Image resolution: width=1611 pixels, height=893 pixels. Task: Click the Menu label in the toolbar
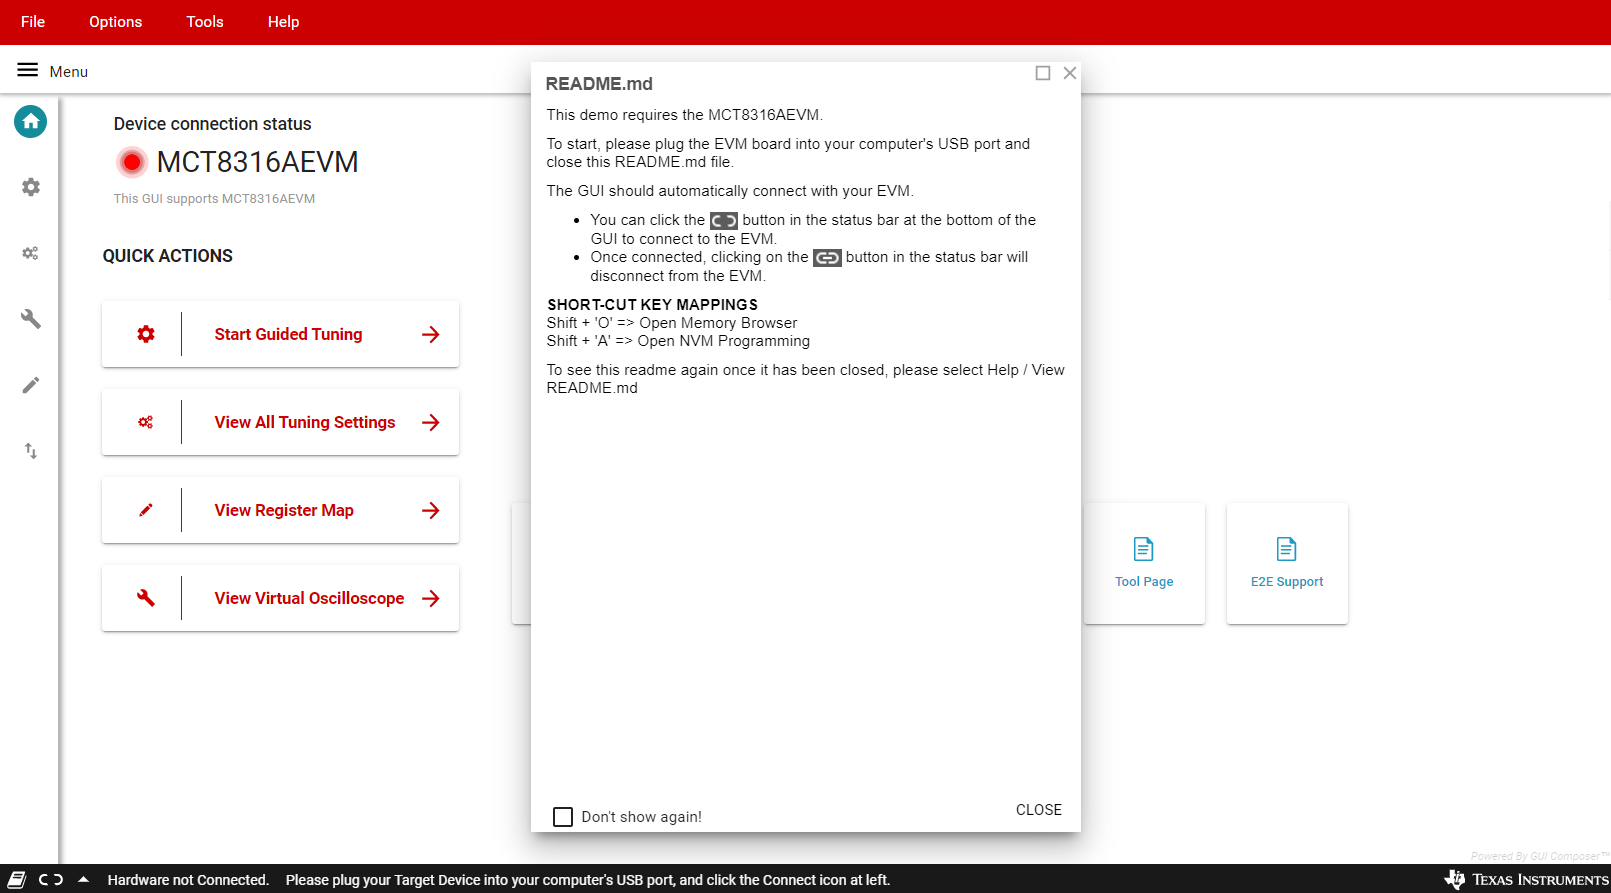pos(69,72)
